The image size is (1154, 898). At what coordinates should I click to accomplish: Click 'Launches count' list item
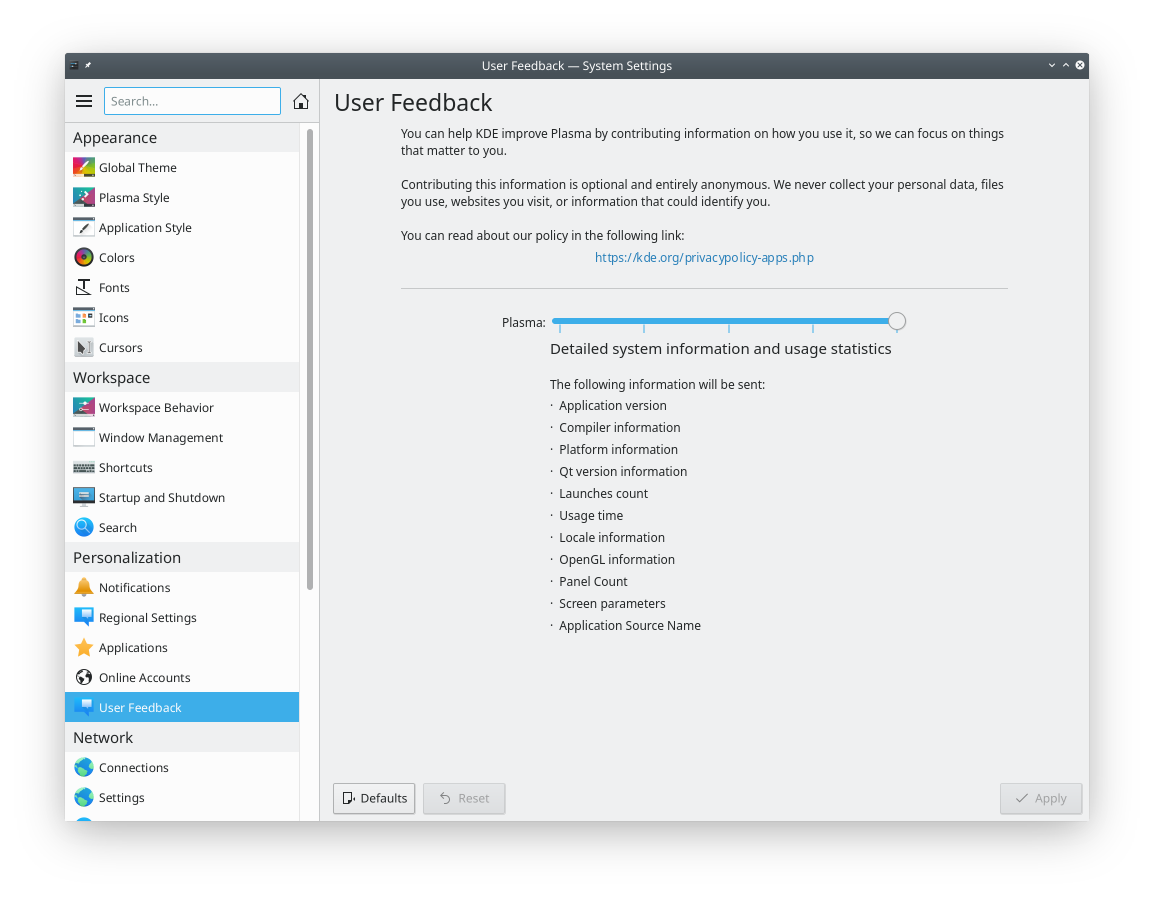pyautogui.click(x=603, y=493)
